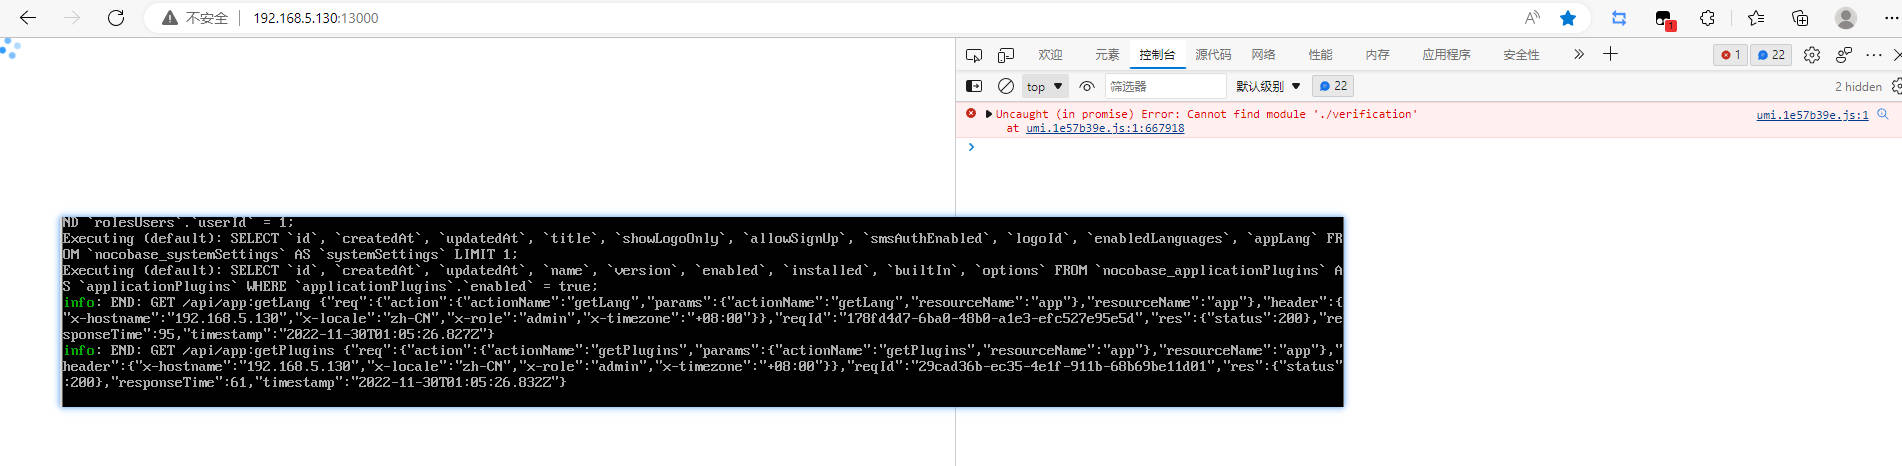Switch to the 欢迎 tab
1902x466 pixels.
tap(1050, 55)
